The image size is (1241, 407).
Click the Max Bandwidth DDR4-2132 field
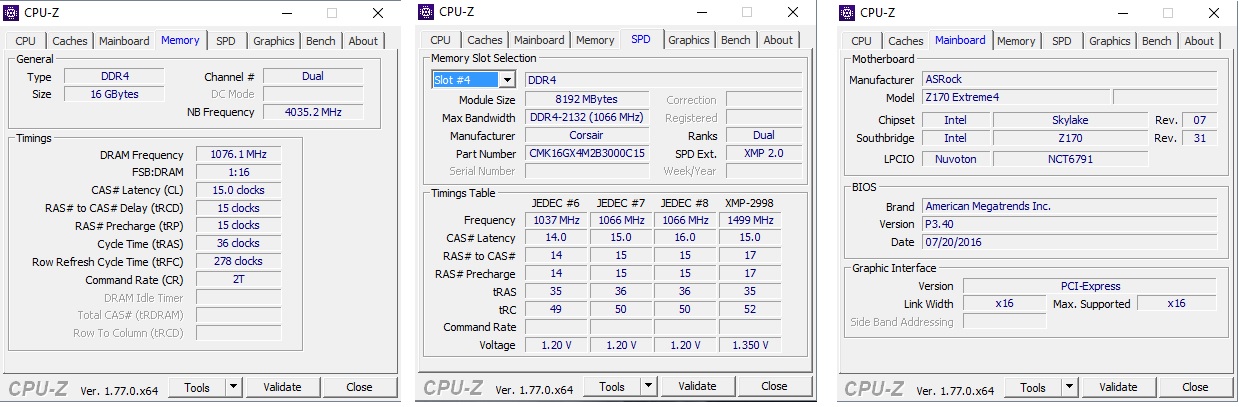click(587, 118)
